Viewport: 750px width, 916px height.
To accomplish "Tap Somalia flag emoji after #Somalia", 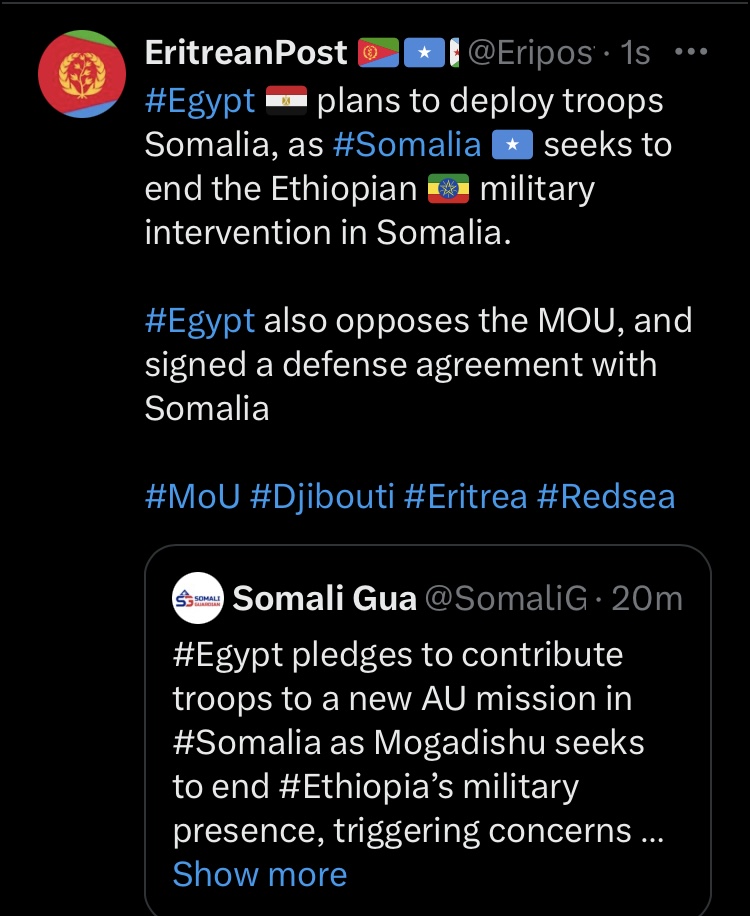I will 512,145.
